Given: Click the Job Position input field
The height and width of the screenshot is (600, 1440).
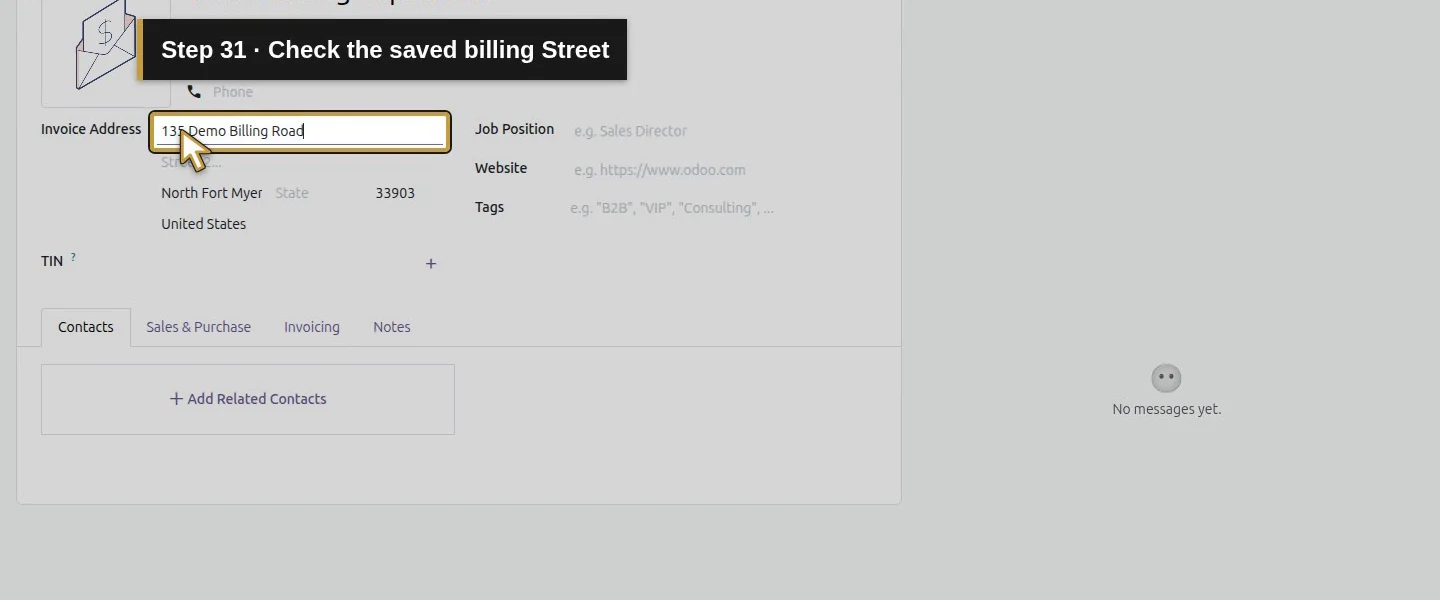Looking at the screenshot, I should tap(723, 131).
